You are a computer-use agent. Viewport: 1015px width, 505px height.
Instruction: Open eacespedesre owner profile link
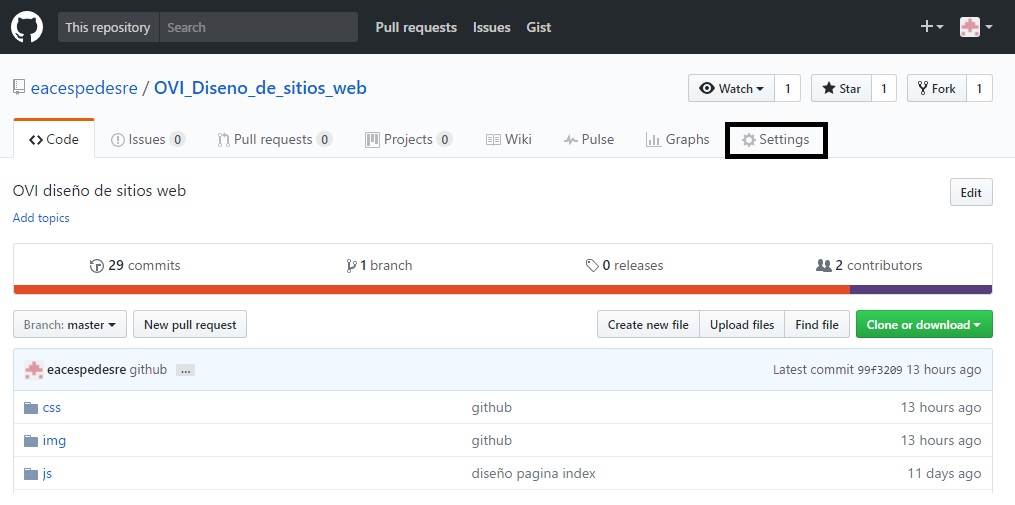[84, 87]
